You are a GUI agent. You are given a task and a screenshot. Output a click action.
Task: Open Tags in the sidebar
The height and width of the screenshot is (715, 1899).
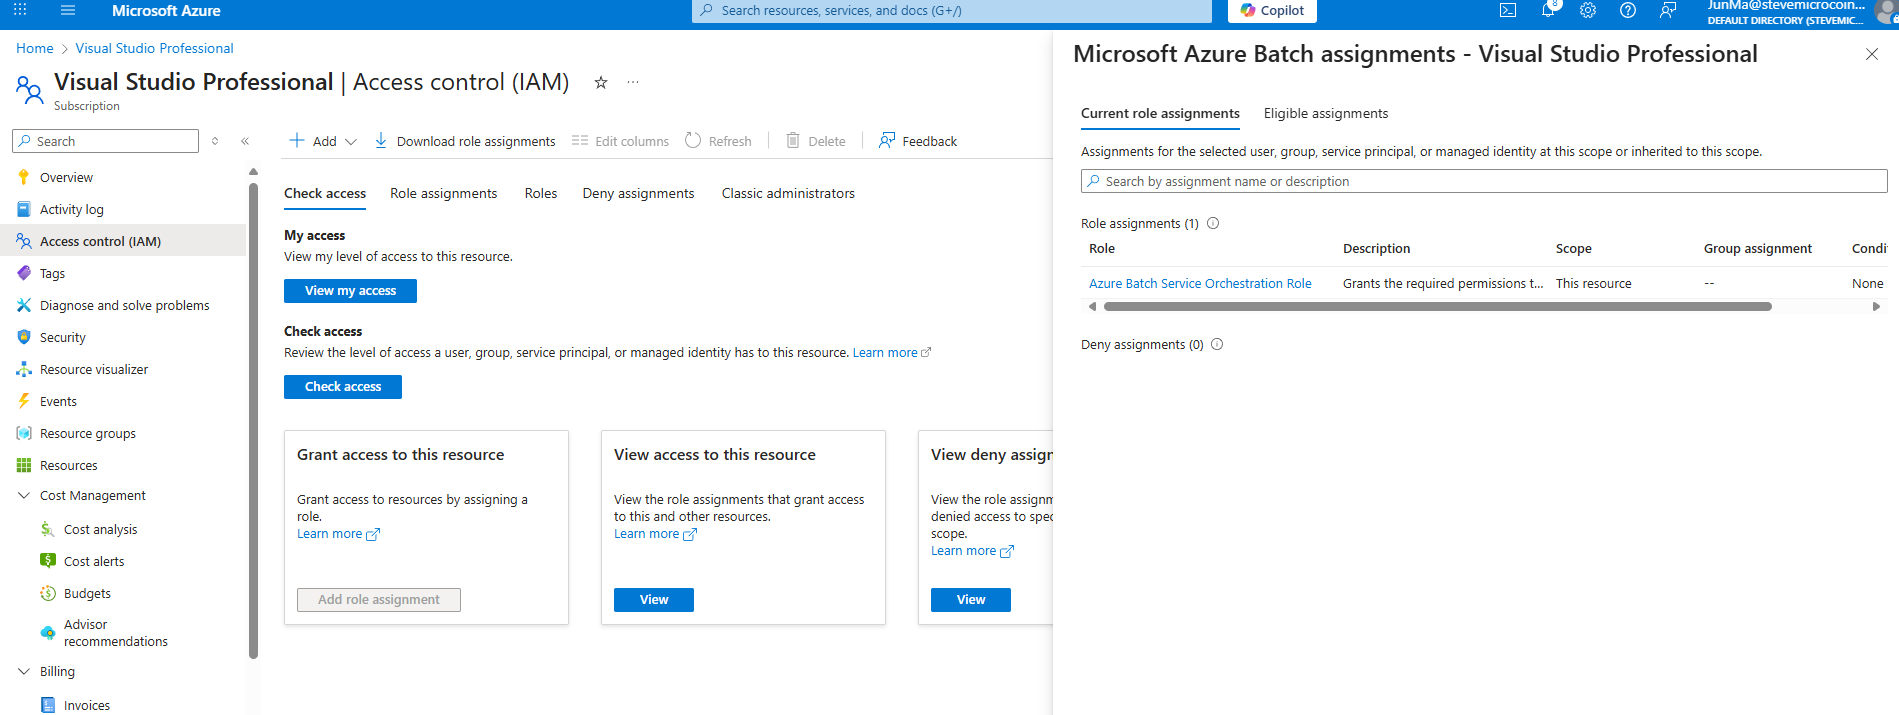52,273
